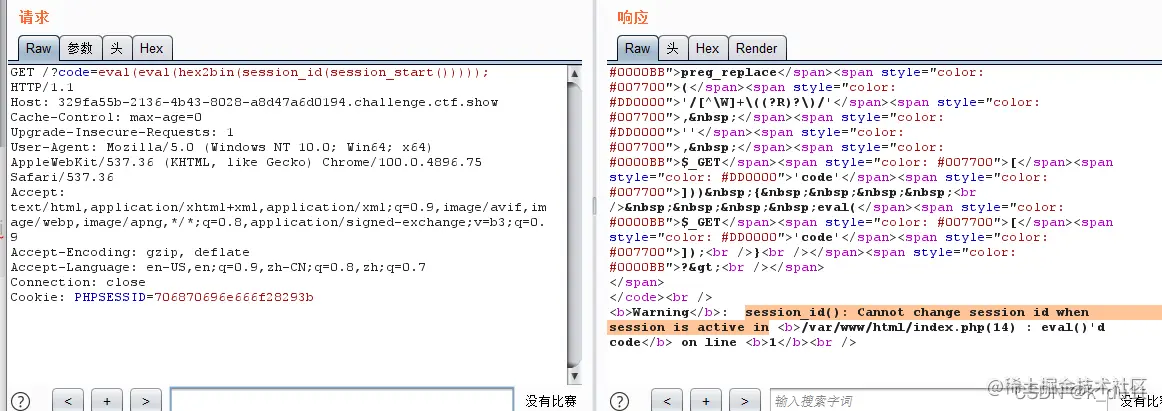Click the Accept-Language header line
1162x411 pixels.
pos(218,267)
